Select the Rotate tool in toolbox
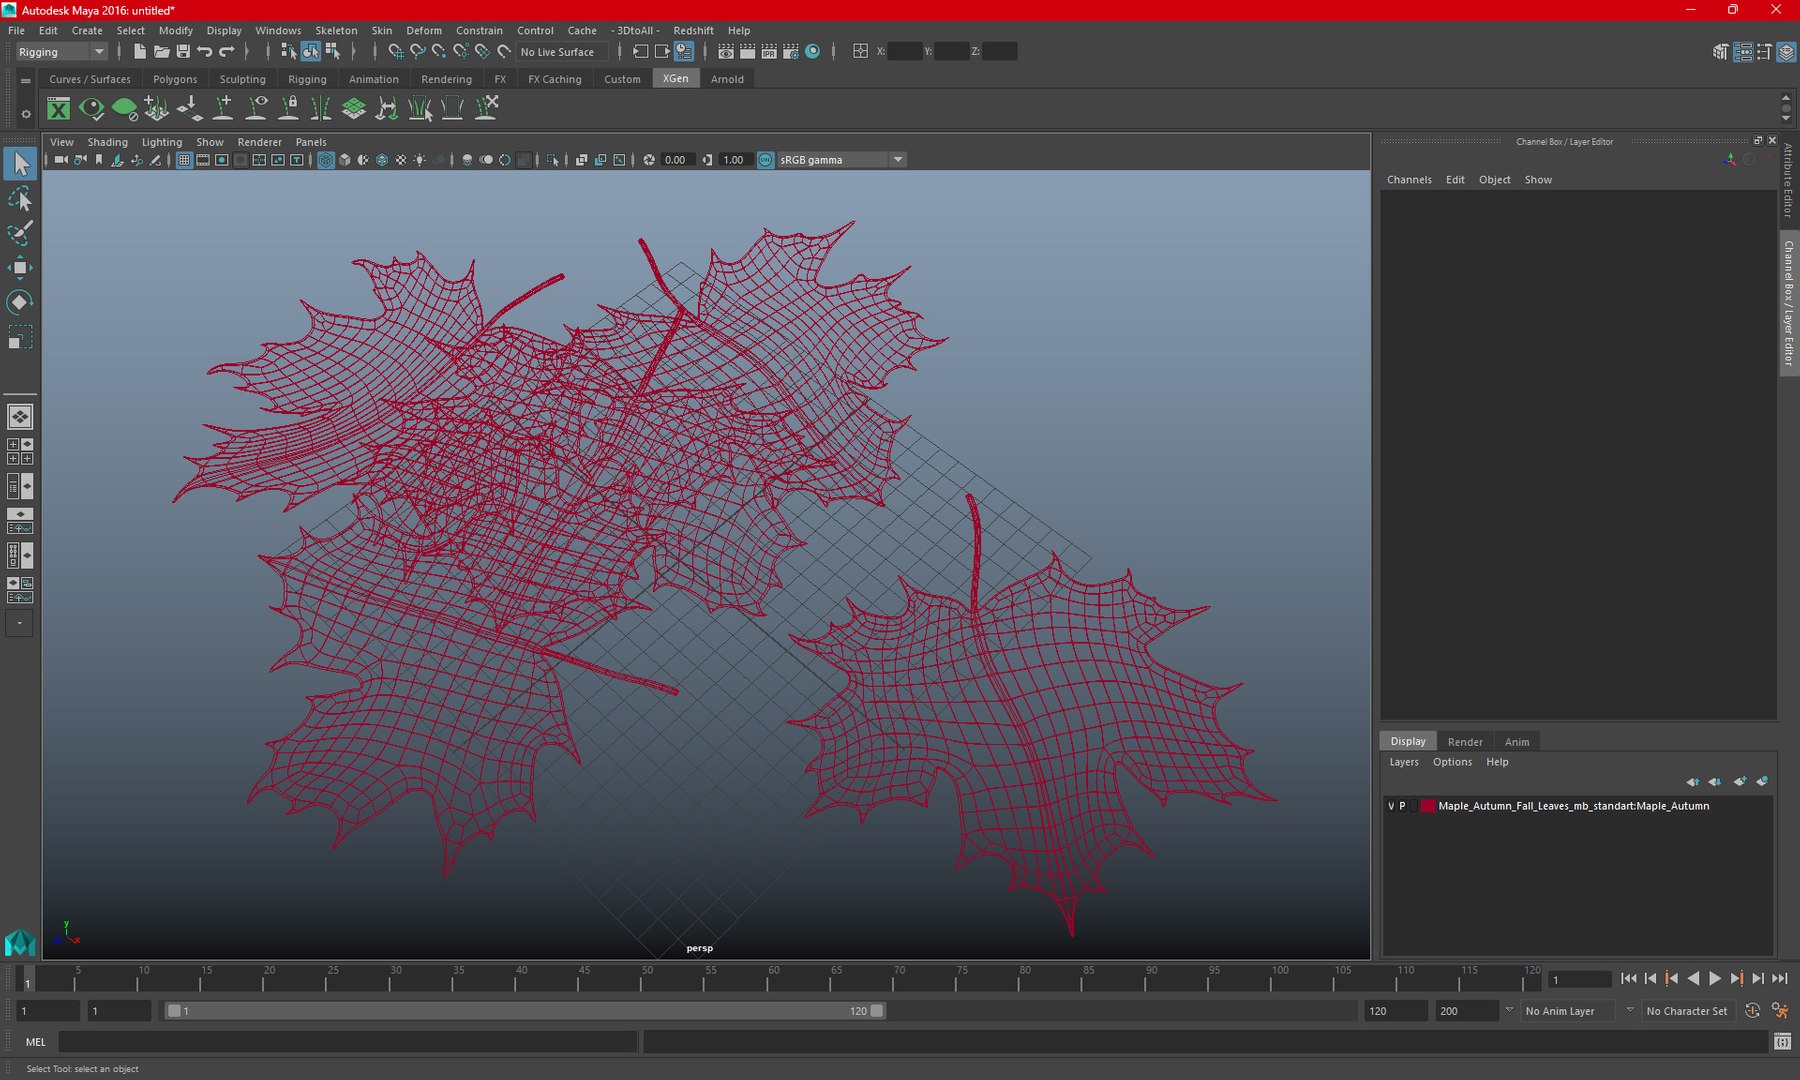The image size is (1800, 1080). [20, 302]
